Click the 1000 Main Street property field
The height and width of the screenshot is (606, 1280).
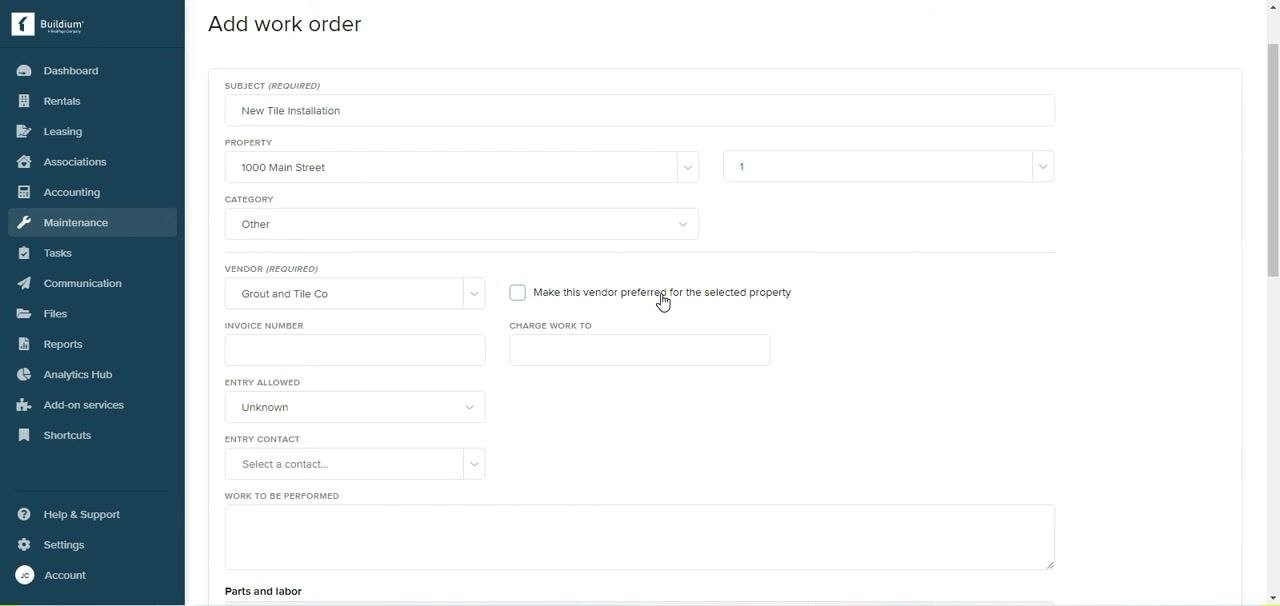coord(451,167)
